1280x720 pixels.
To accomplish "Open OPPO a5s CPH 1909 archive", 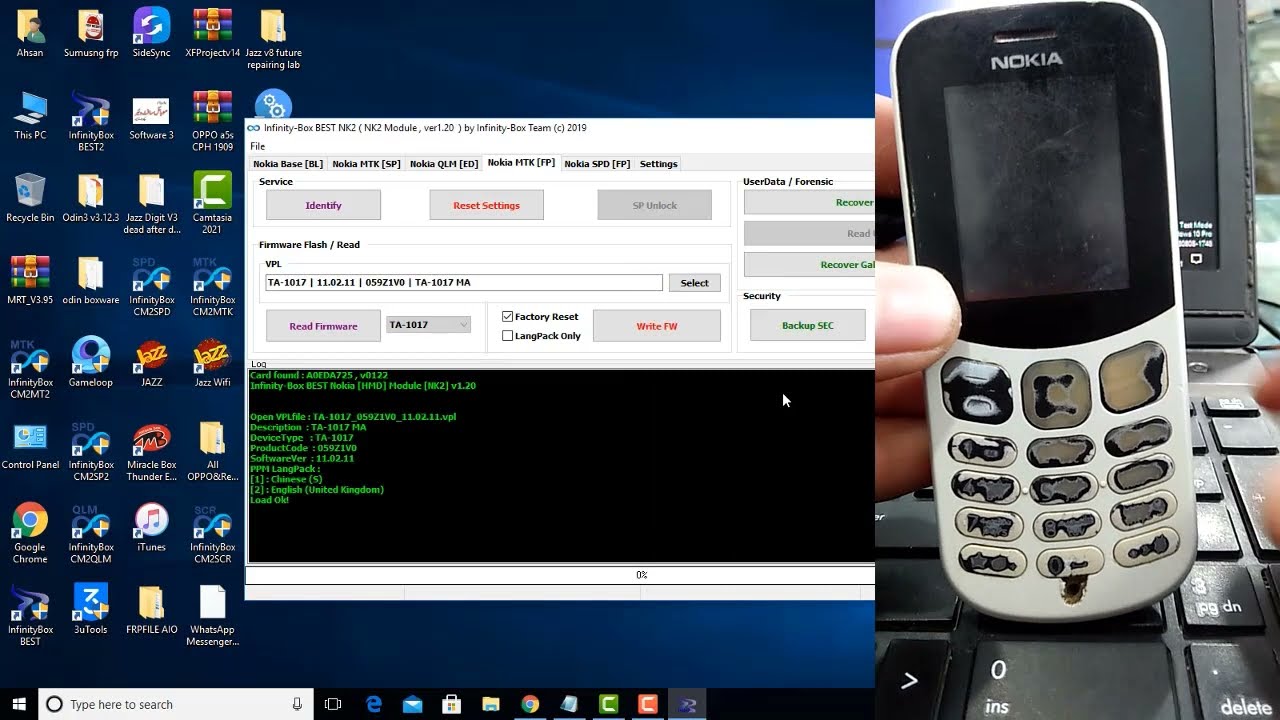I will coord(212,121).
